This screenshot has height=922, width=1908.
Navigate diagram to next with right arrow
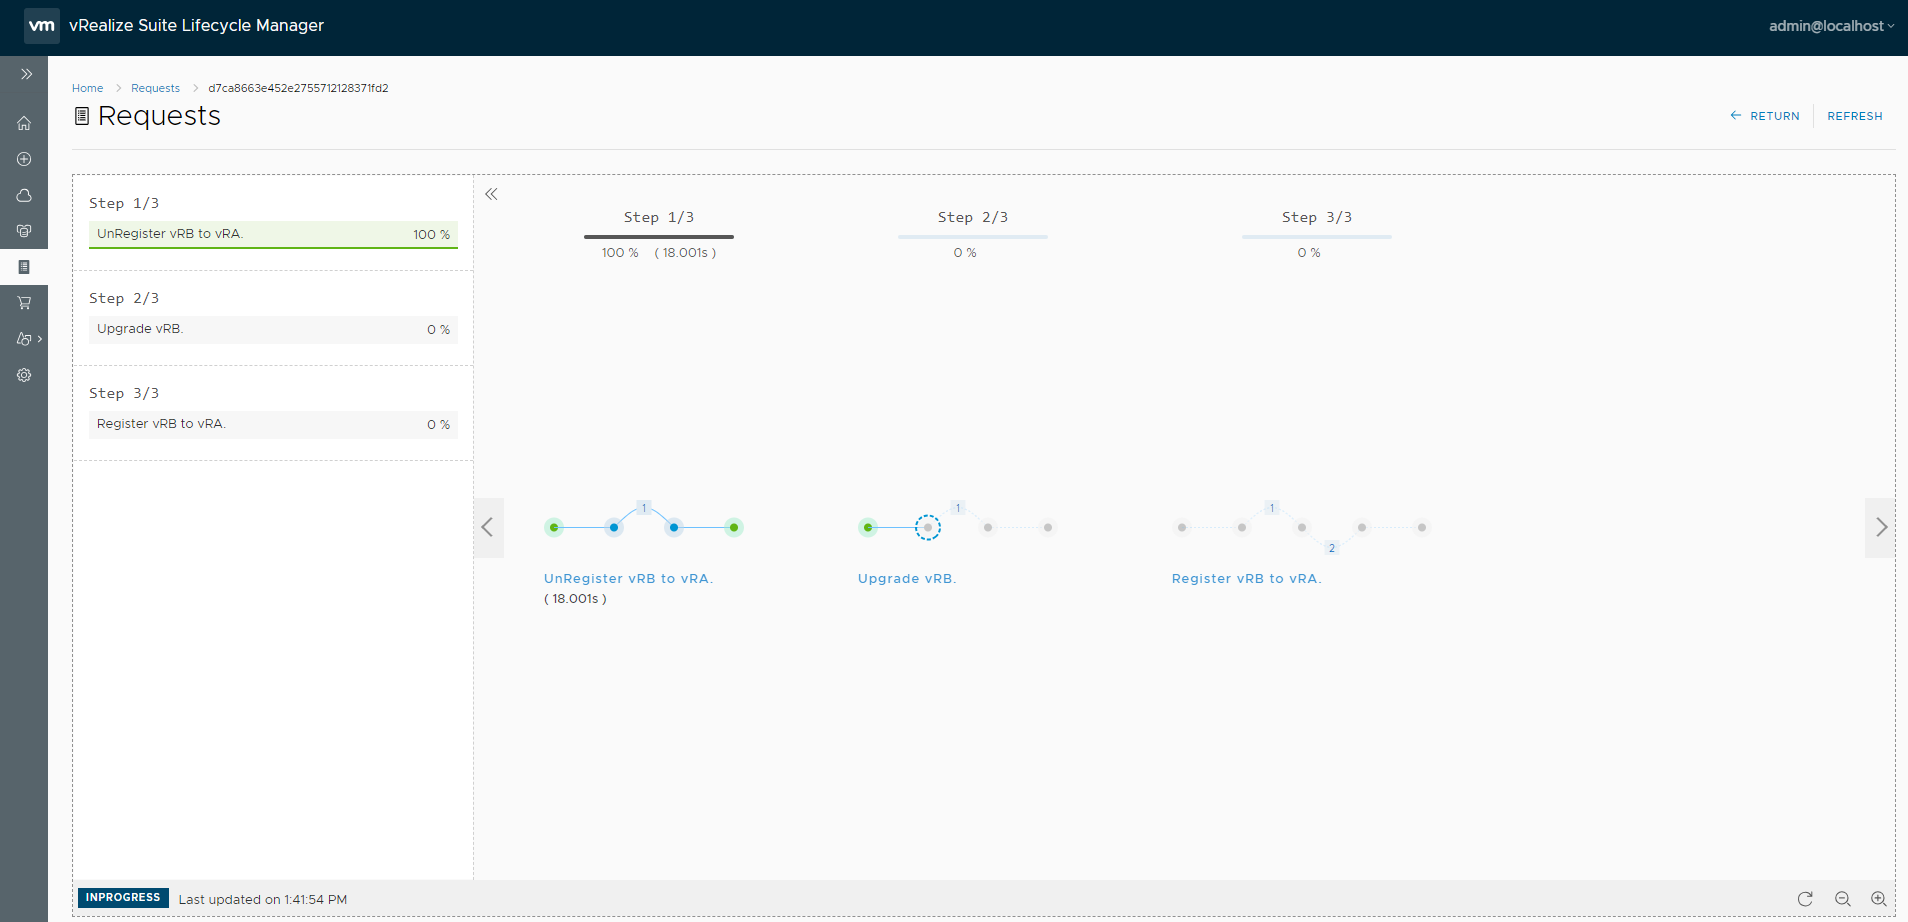pos(1880,527)
